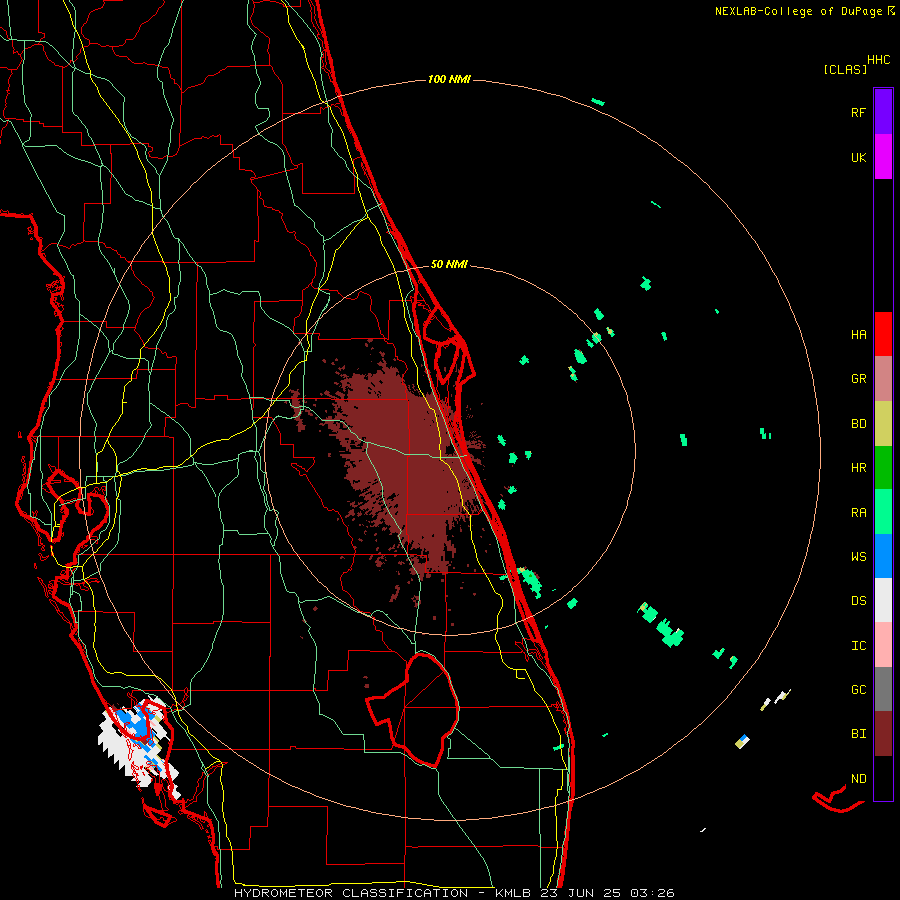Select the IC light pink legend swatch
The width and height of the screenshot is (900, 900).
click(883, 645)
